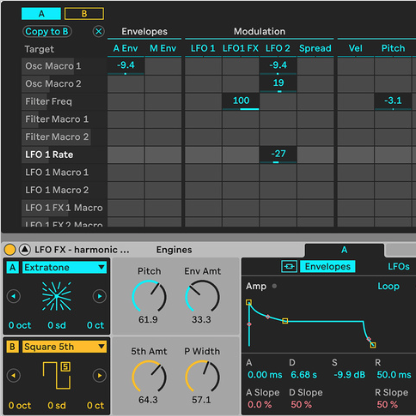
Task: Select Osc Macro 2 target row
Action: tap(64, 84)
